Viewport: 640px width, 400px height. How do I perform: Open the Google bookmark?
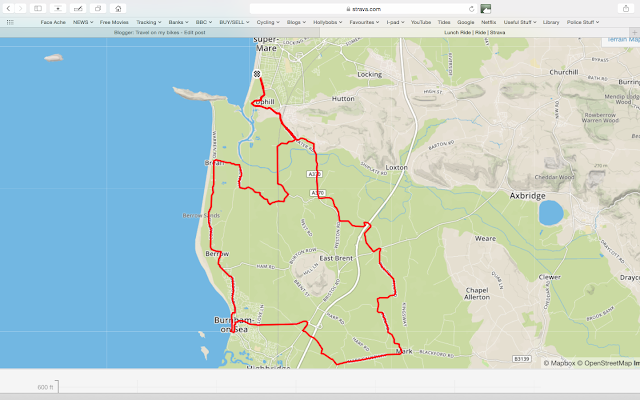(466, 22)
